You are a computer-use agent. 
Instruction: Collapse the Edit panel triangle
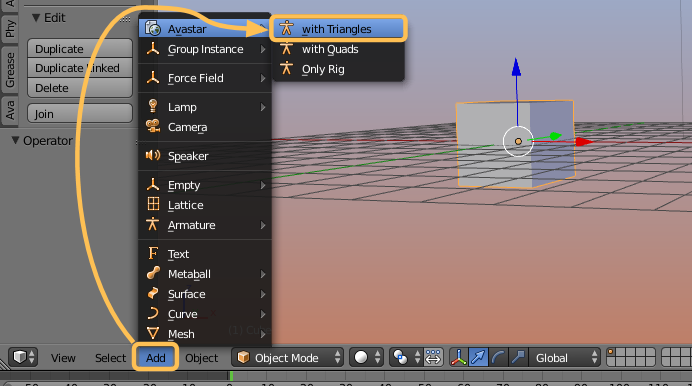click(36, 18)
